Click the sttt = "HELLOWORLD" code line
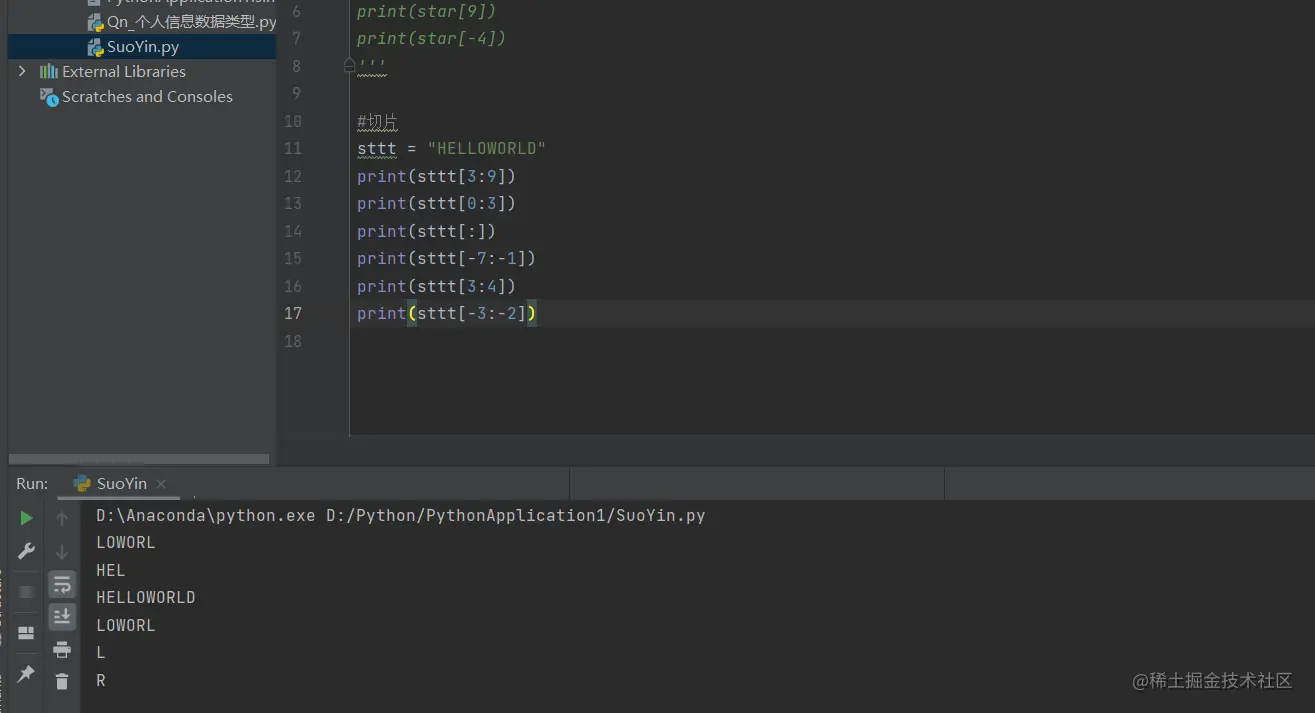Viewport: 1315px width, 713px height. click(x=451, y=149)
